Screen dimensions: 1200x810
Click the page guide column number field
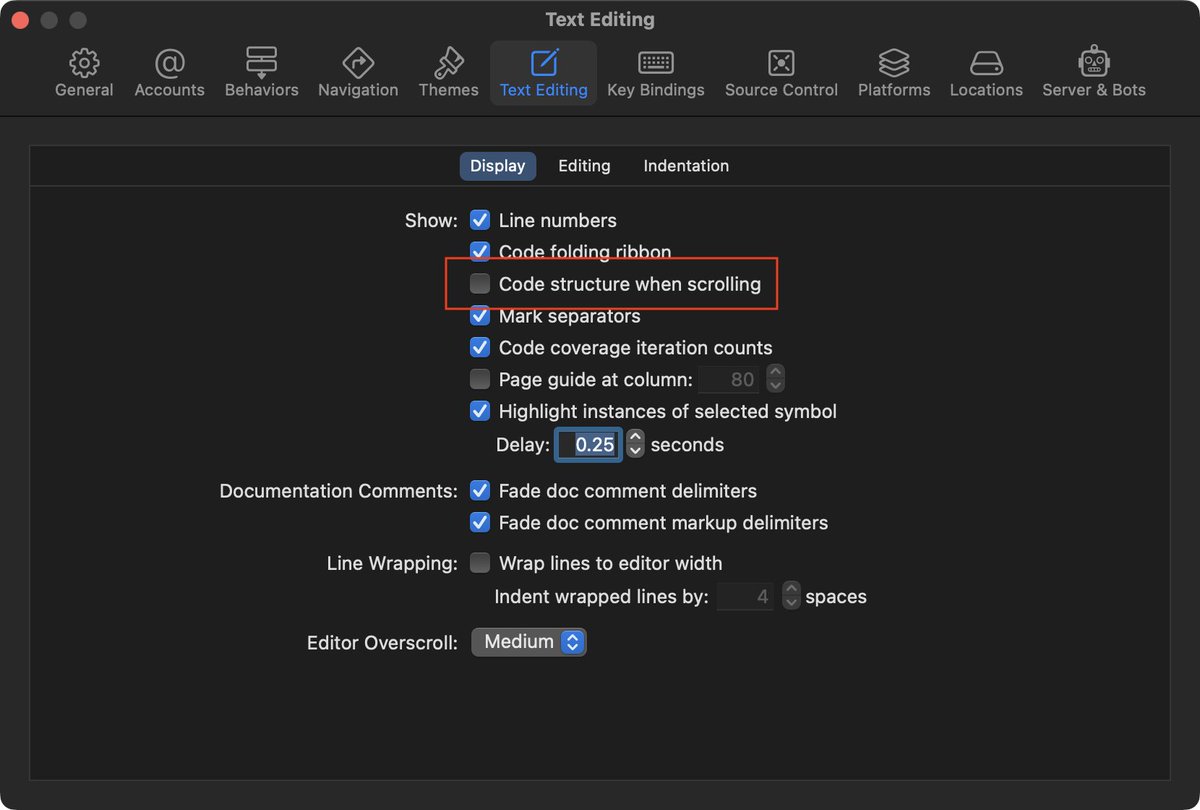point(728,379)
